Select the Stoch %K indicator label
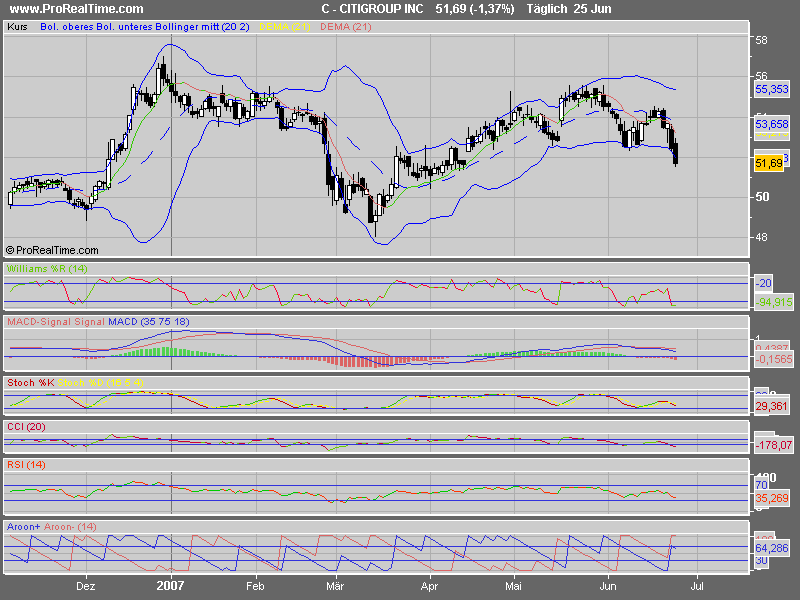The height and width of the screenshot is (600, 800). pyautogui.click(x=28, y=383)
